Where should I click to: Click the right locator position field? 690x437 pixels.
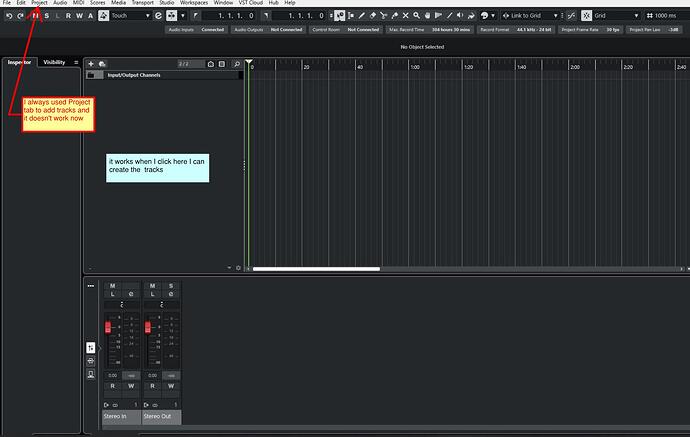pos(299,16)
